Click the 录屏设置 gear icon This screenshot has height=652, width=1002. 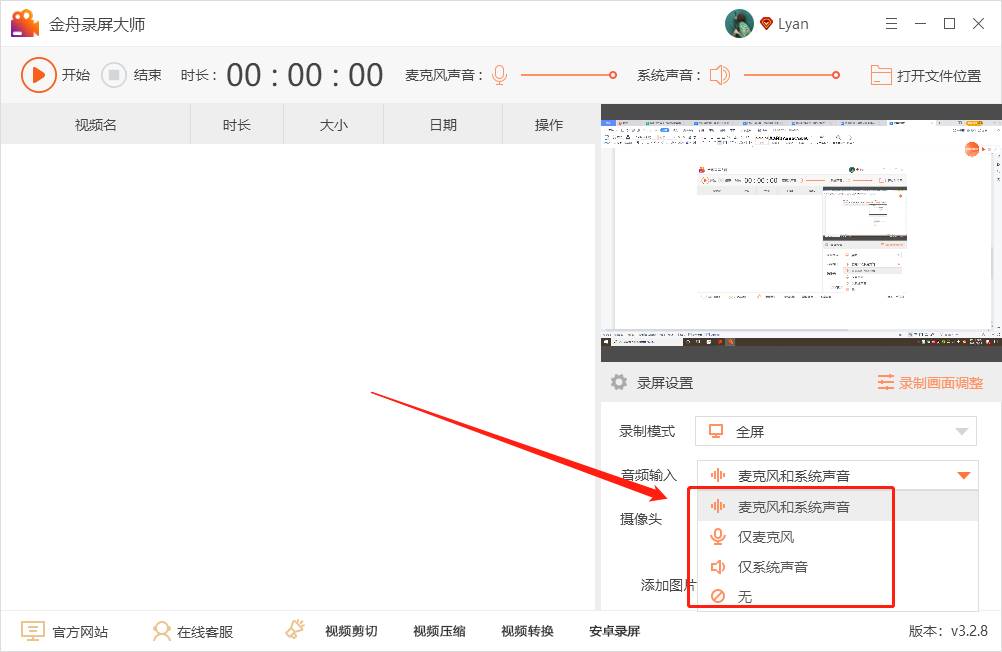618,381
